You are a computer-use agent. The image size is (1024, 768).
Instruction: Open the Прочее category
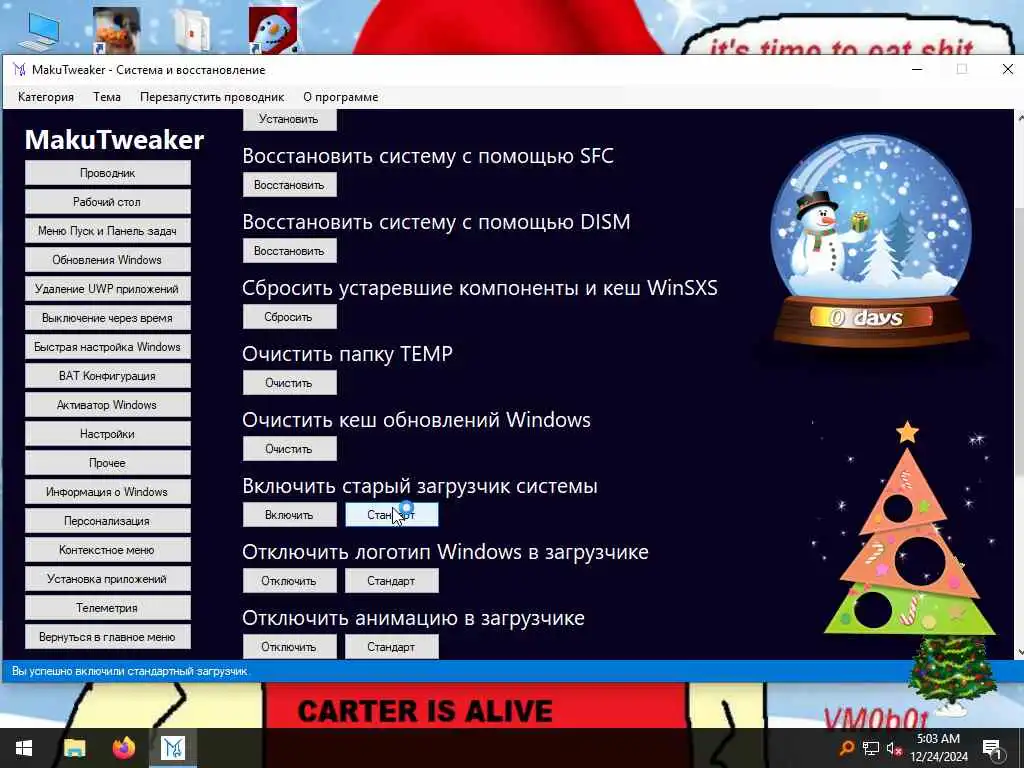[x=108, y=463]
